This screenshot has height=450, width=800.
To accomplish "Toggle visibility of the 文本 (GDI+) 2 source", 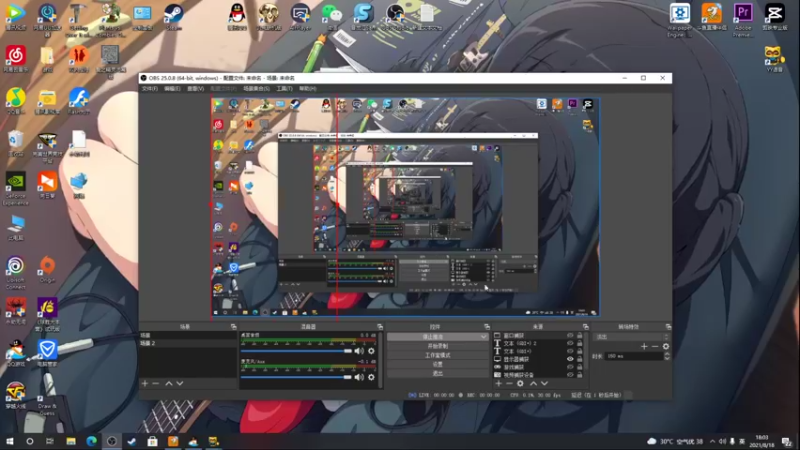I will tap(570, 343).
